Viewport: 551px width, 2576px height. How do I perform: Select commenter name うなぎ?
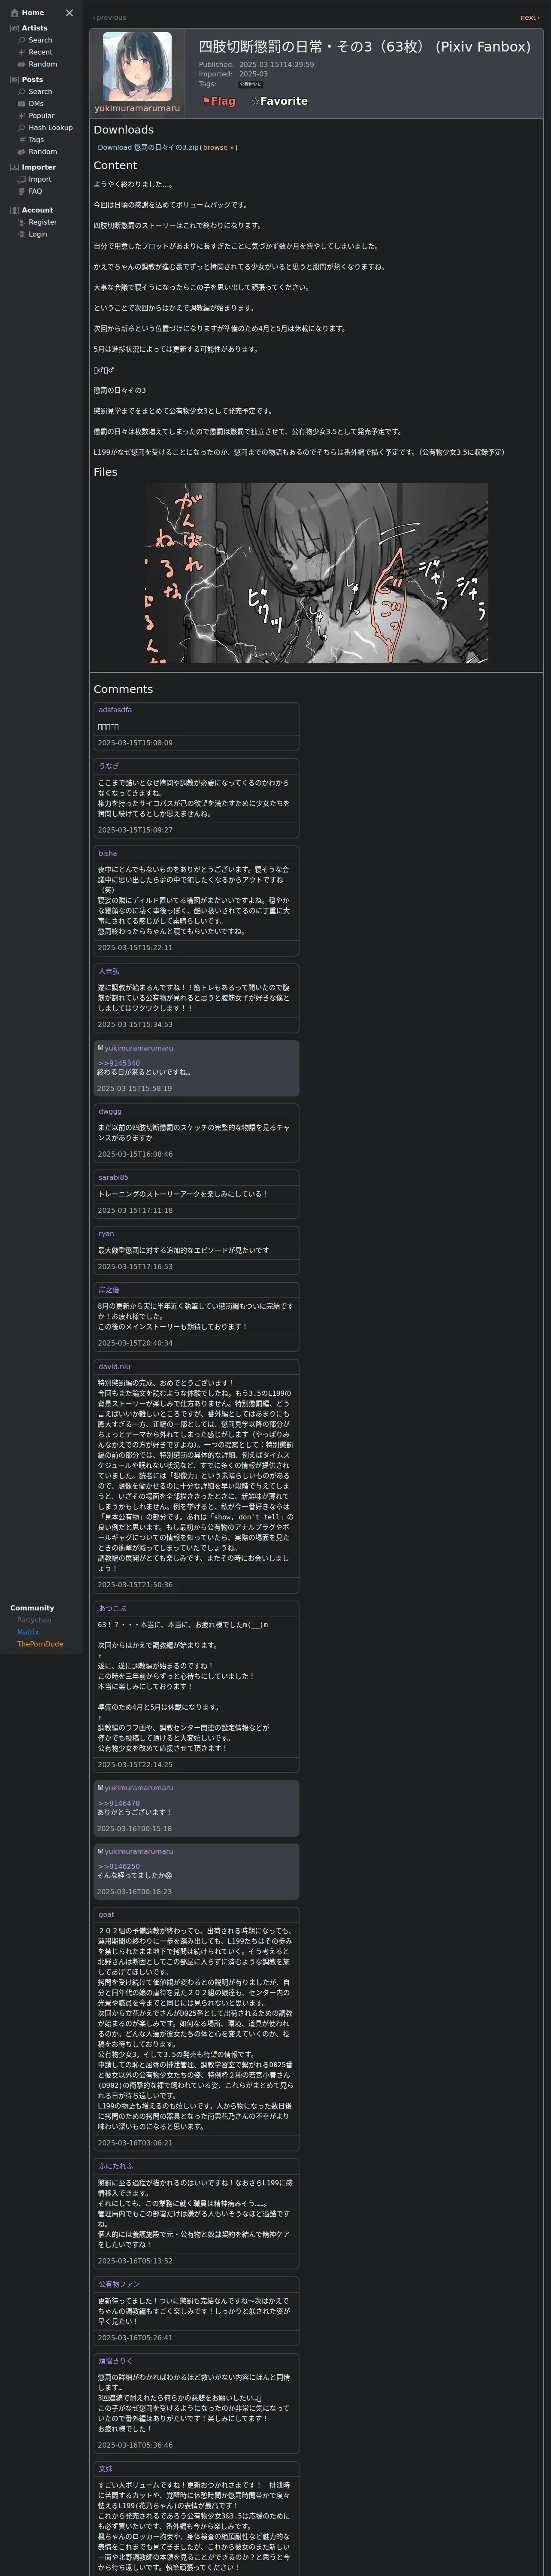108,766
